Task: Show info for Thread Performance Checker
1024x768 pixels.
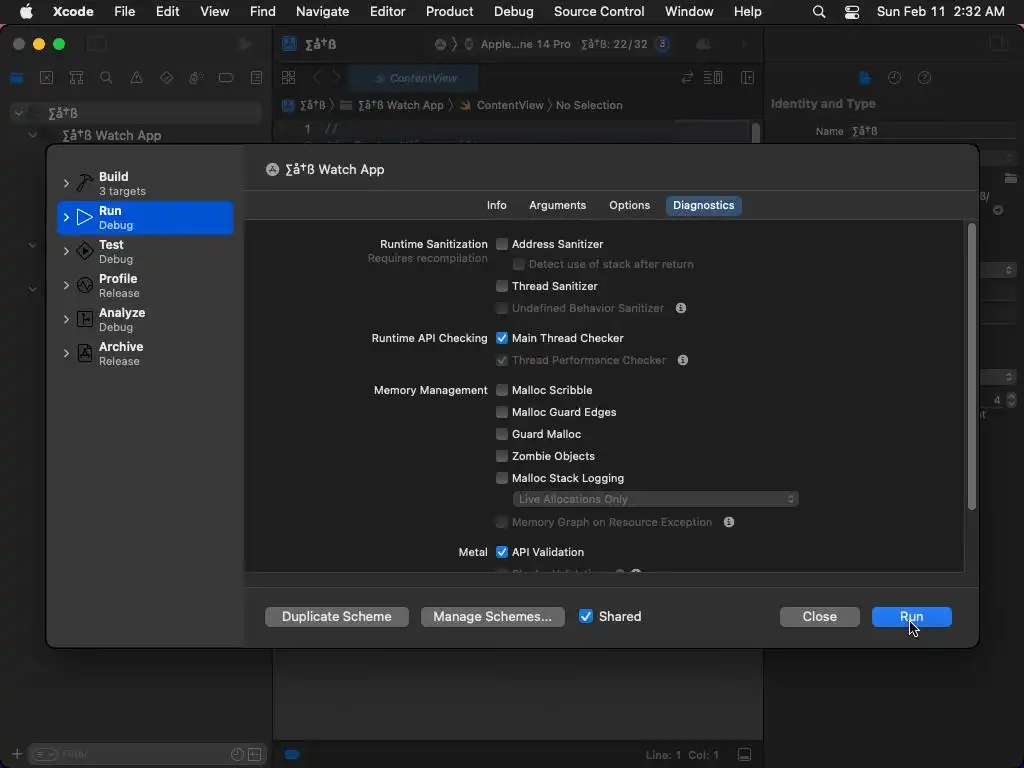Action: 682,360
